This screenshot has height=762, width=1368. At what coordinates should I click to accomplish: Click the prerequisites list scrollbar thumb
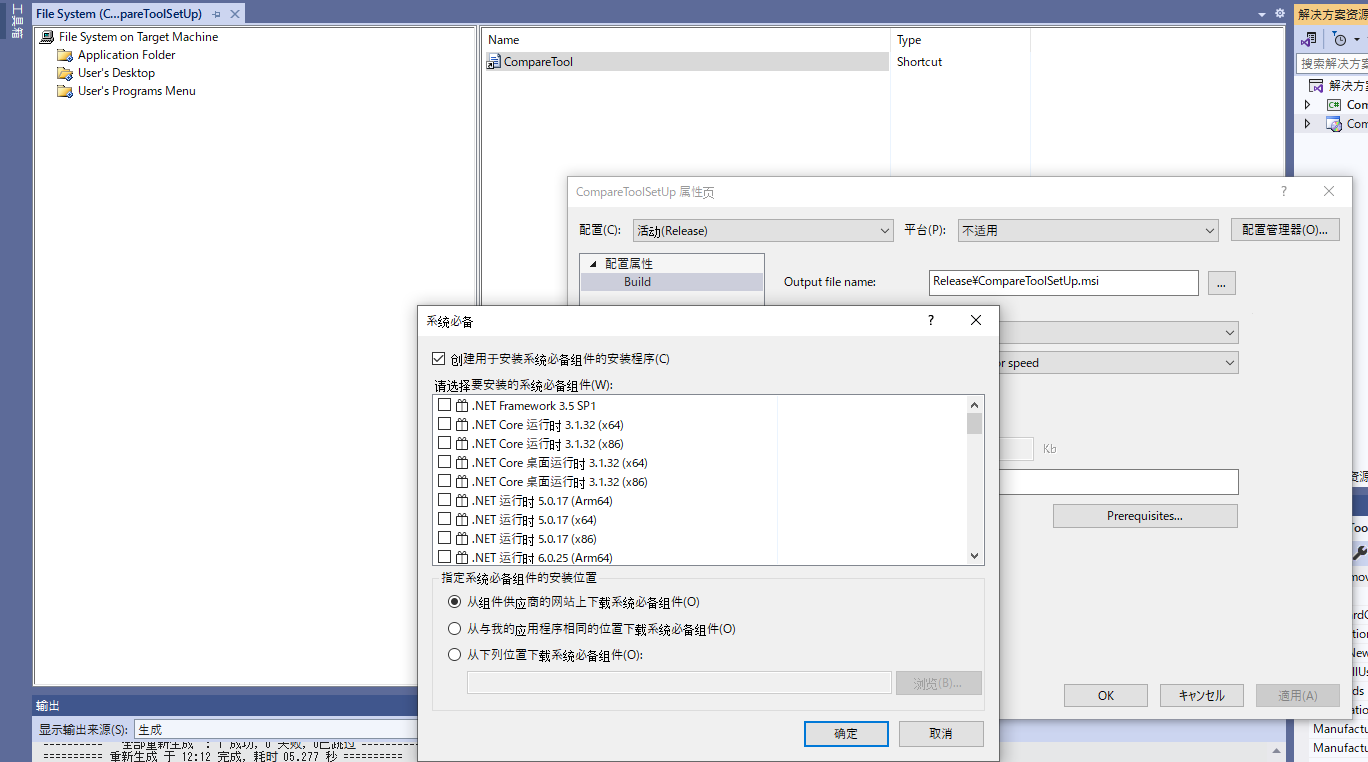pyautogui.click(x=975, y=423)
